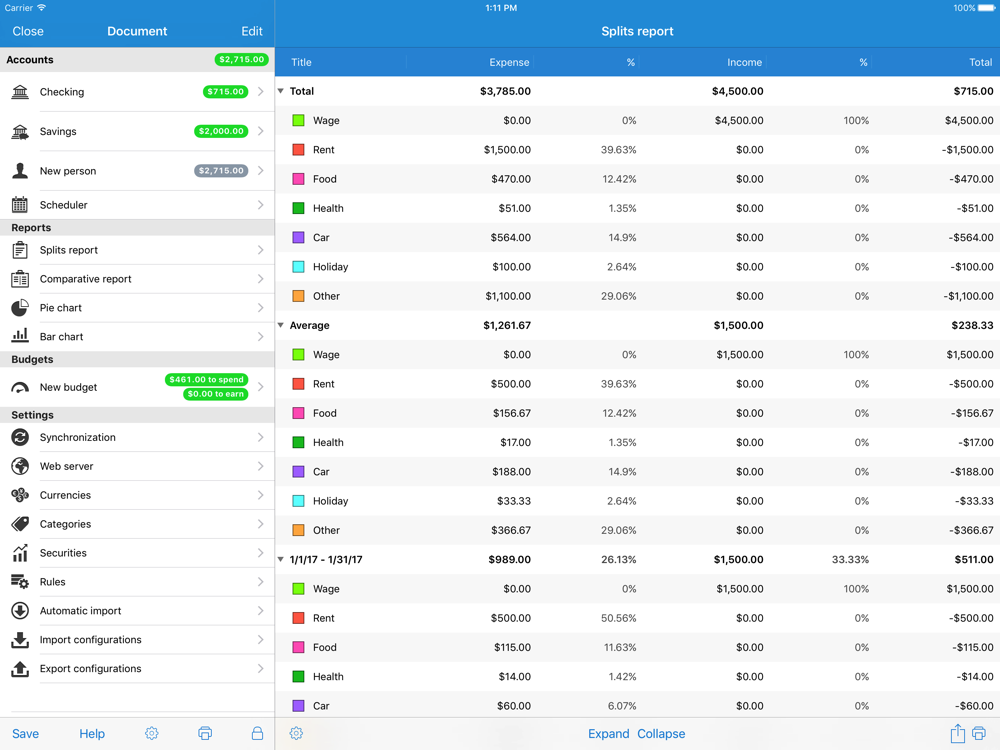Select the Holiday row under Average
The width and height of the screenshot is (1000, 750).
point(637,501)
